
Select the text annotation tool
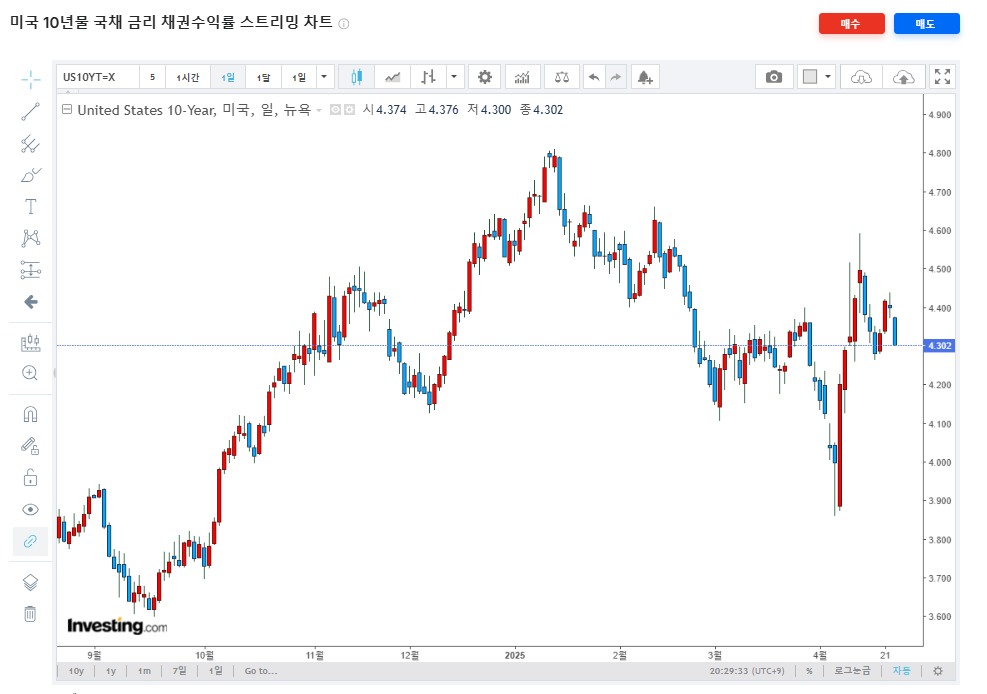click(30, 207)
